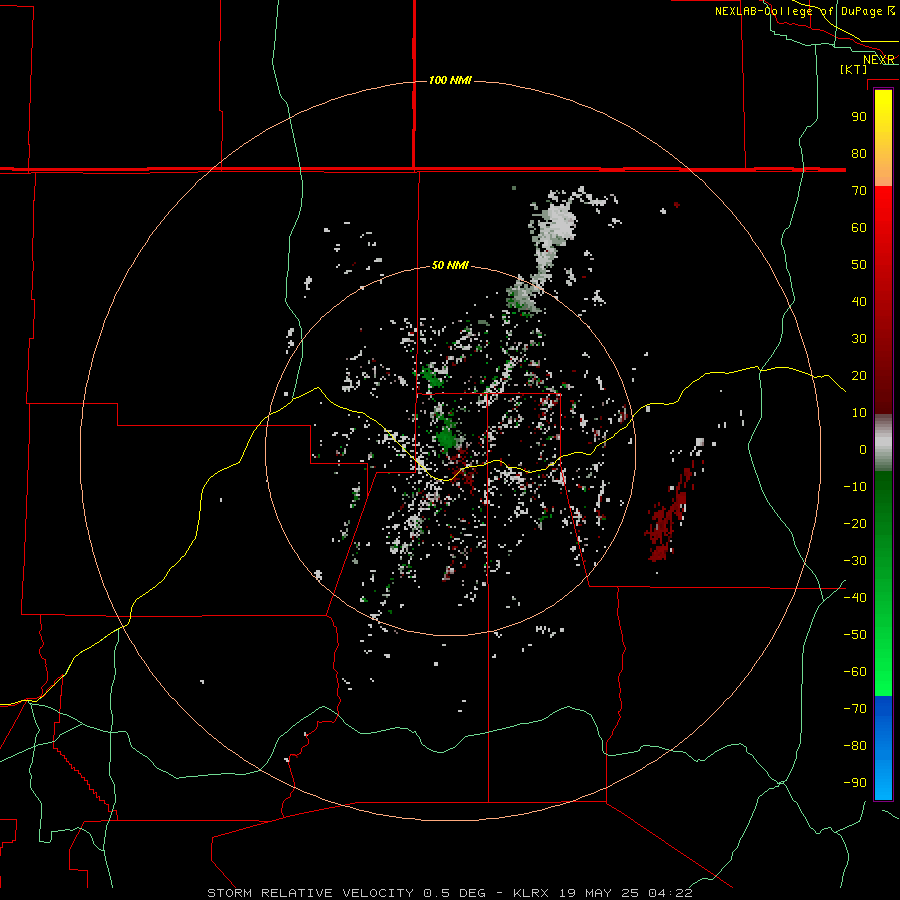900x900 pixels.
Task: Click the 30 value on velocity scale
Action: click(x=859, y=339)
